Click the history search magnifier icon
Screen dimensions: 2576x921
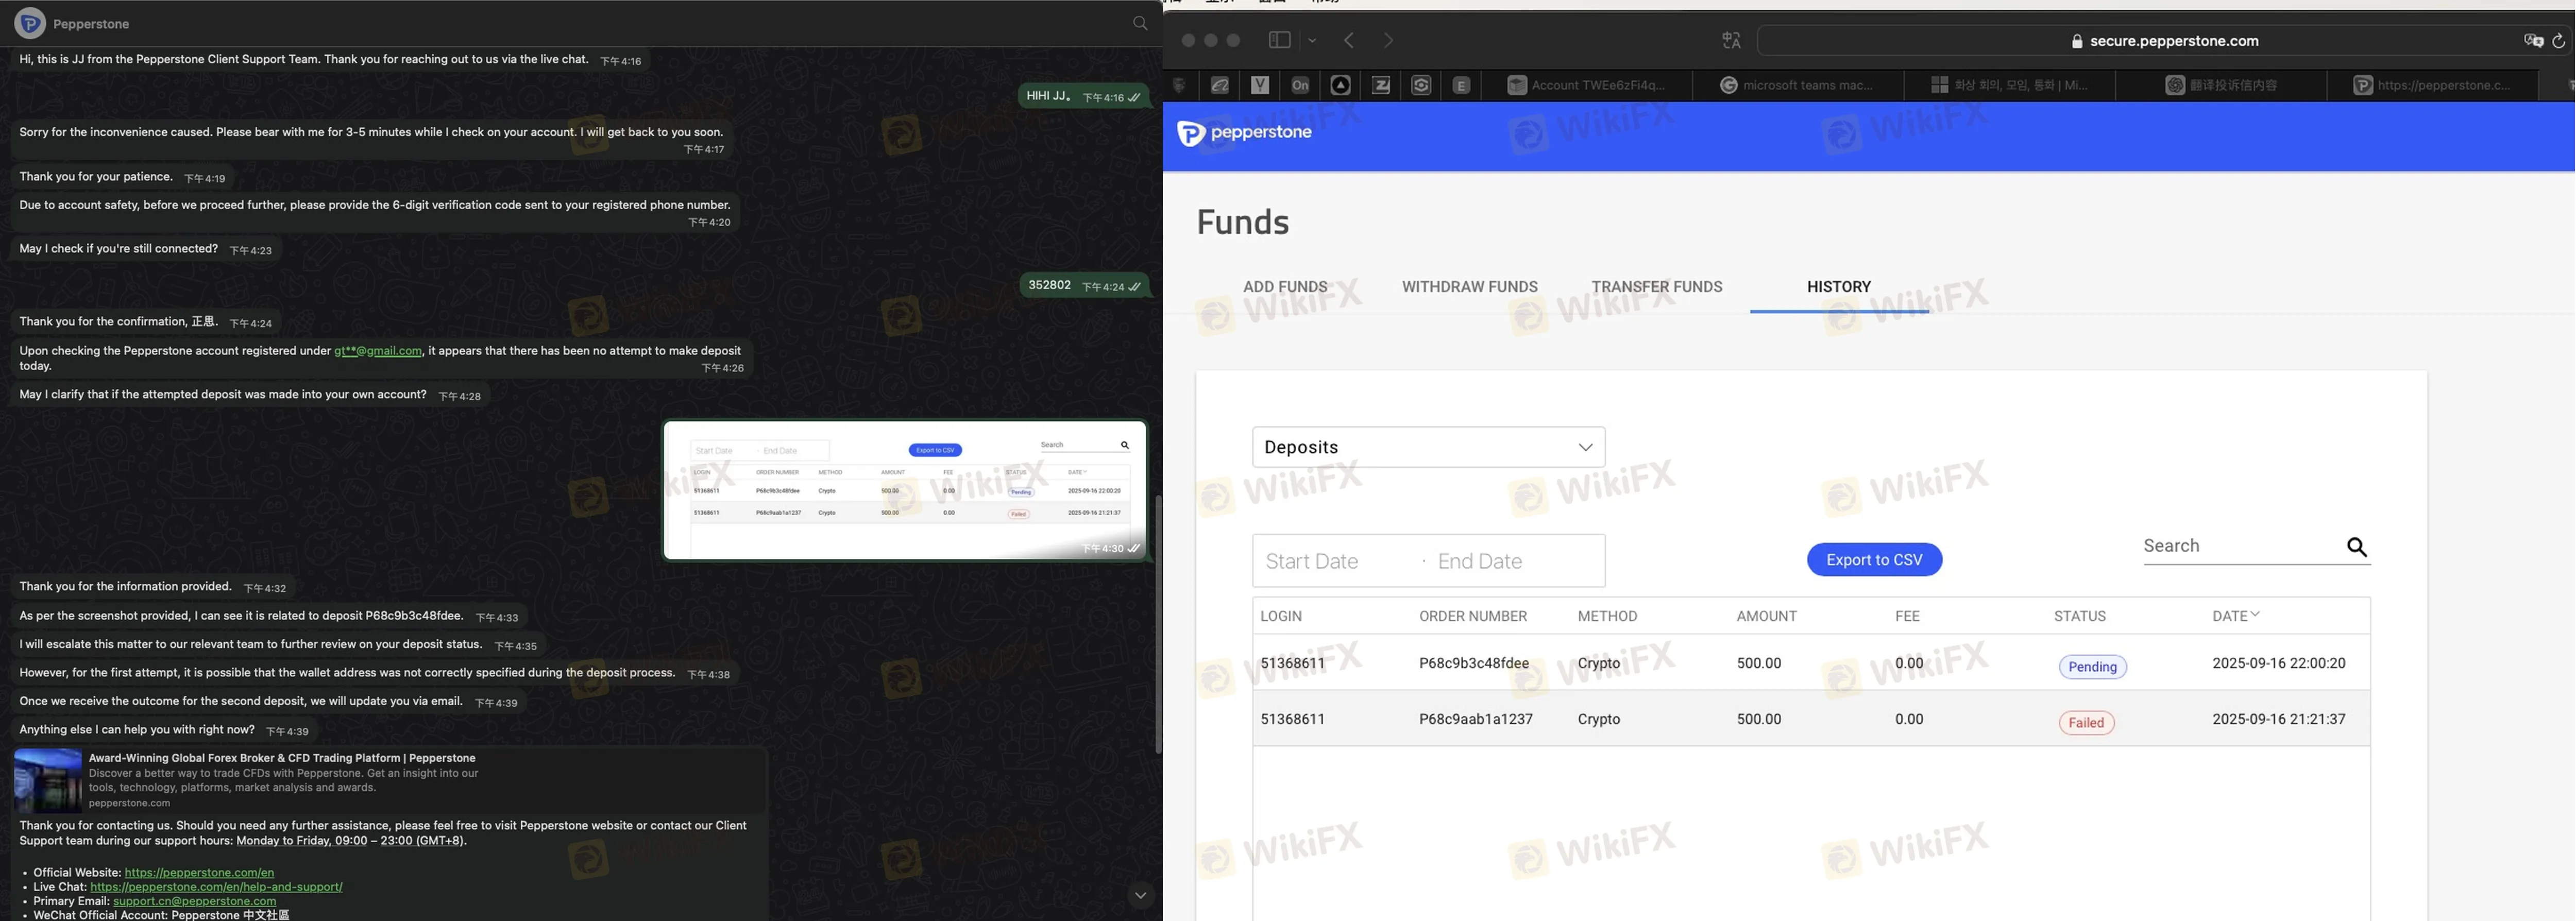coord(2356,547)
